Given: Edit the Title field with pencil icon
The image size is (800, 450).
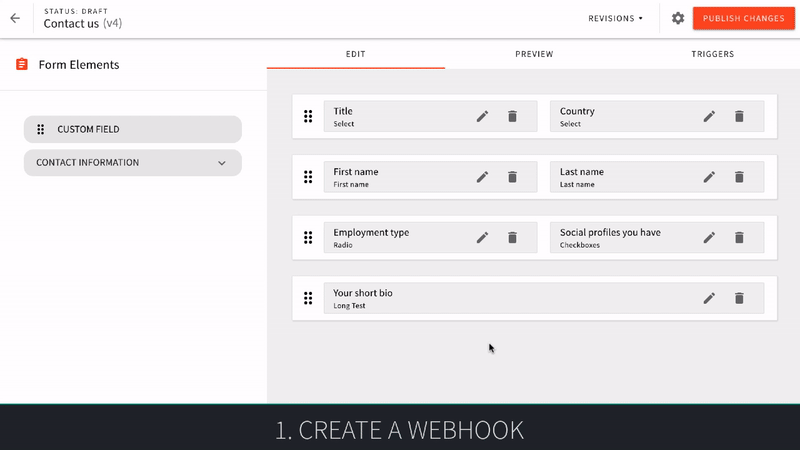Looking at the screenshot, I should tap(482, 116).
